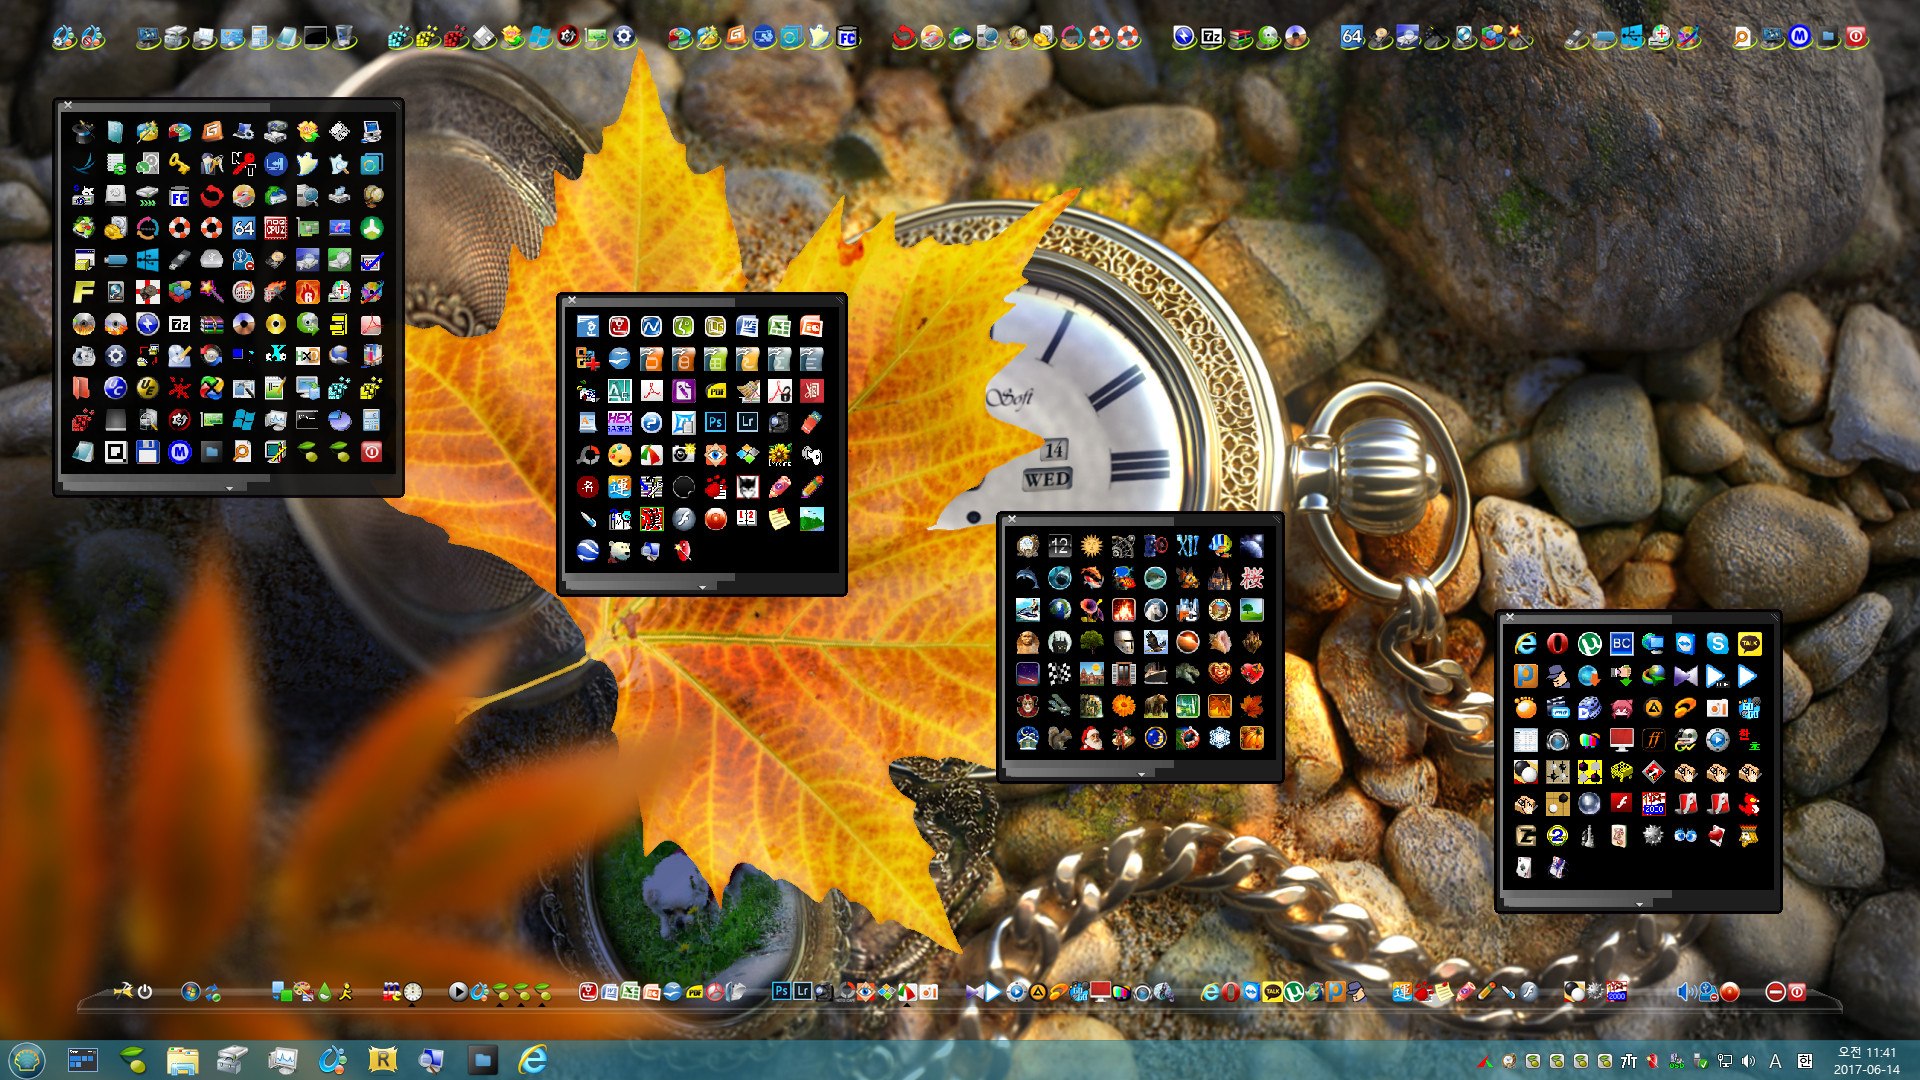The image size is (1920, 1080).
Task: Open the HEX editor icon
Action: (619, 422)
